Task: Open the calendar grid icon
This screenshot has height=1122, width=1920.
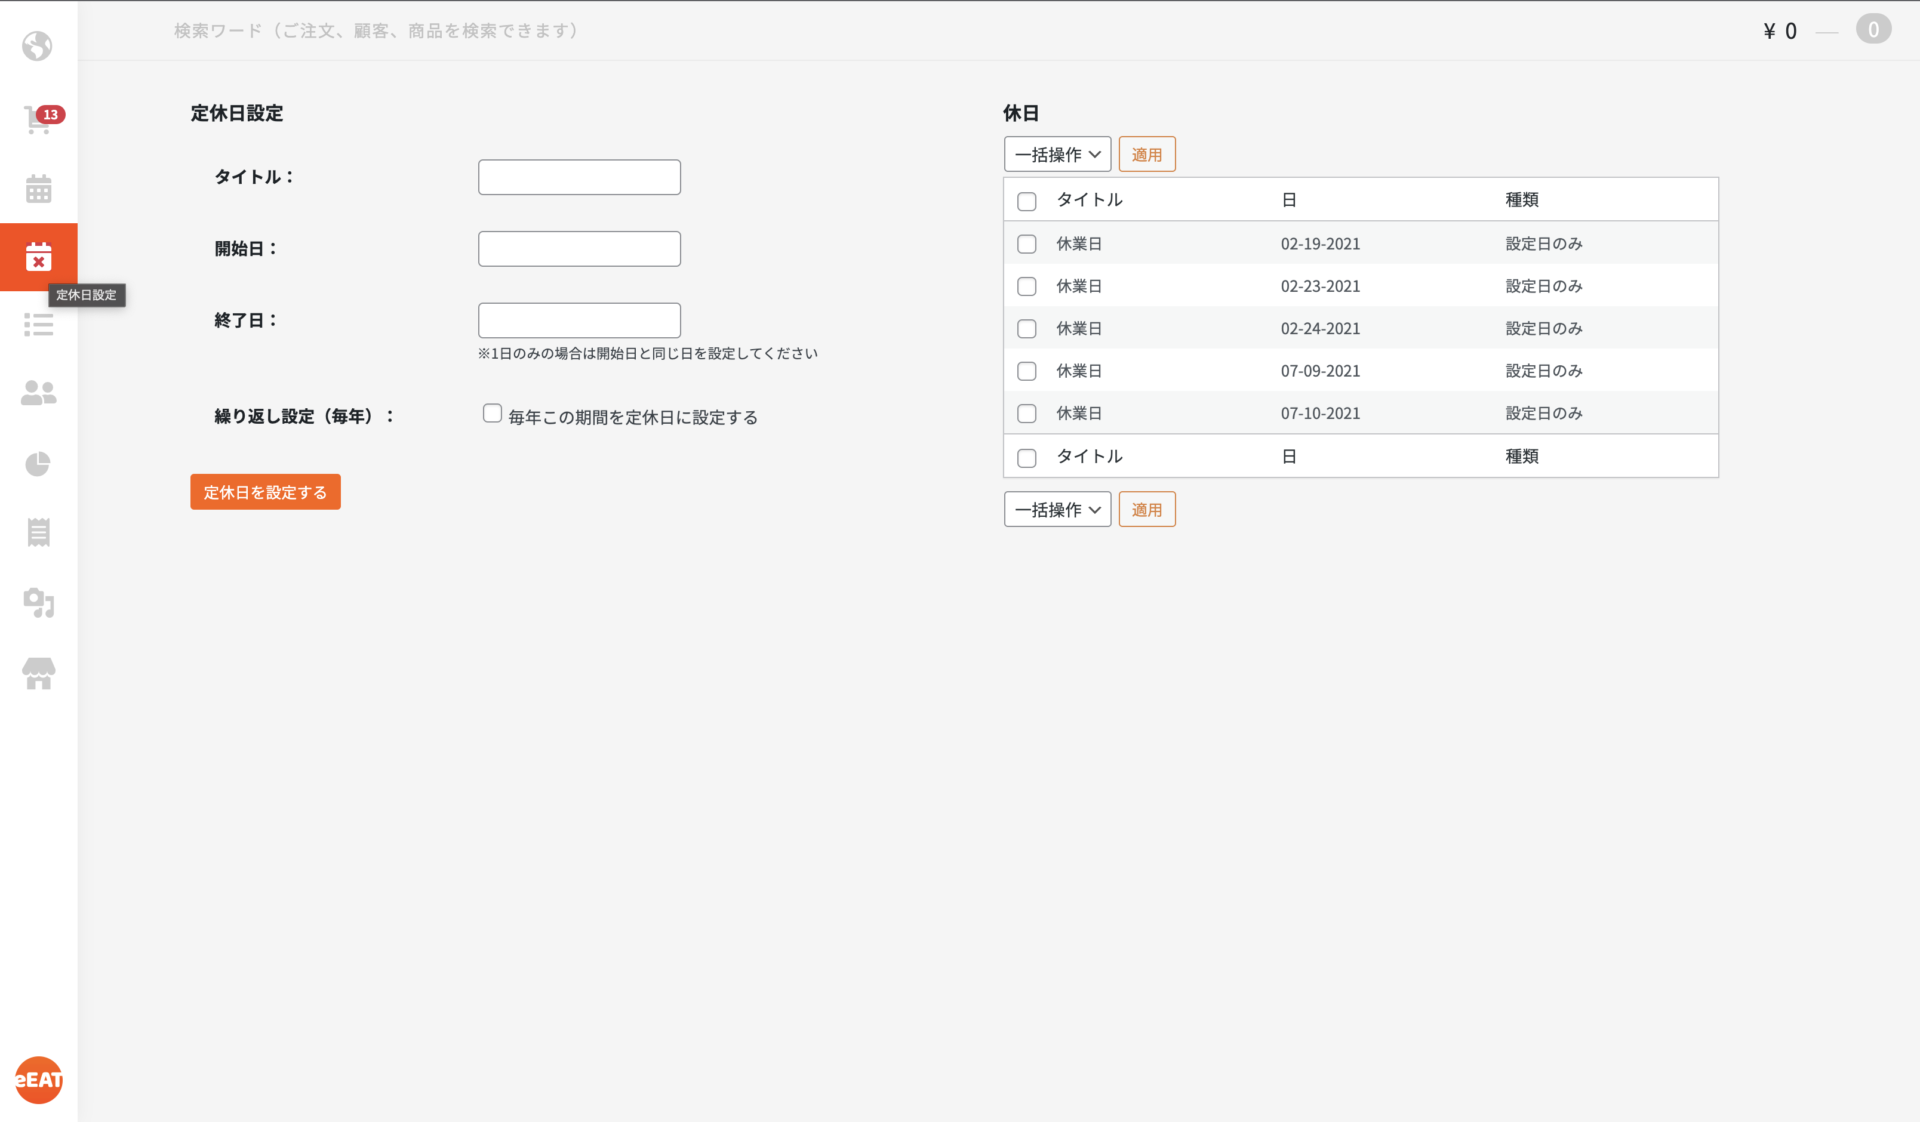Action: [x=38, y=189]
